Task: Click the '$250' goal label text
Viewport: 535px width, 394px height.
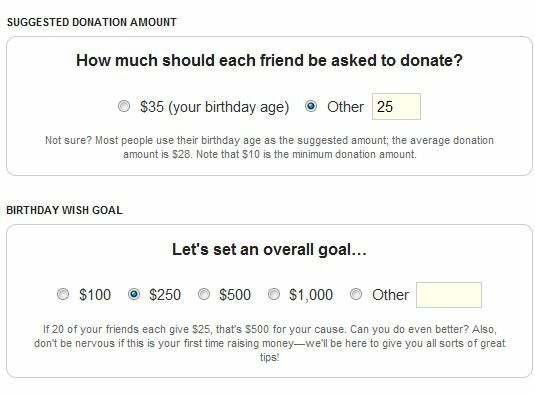Action: point(165,295)
